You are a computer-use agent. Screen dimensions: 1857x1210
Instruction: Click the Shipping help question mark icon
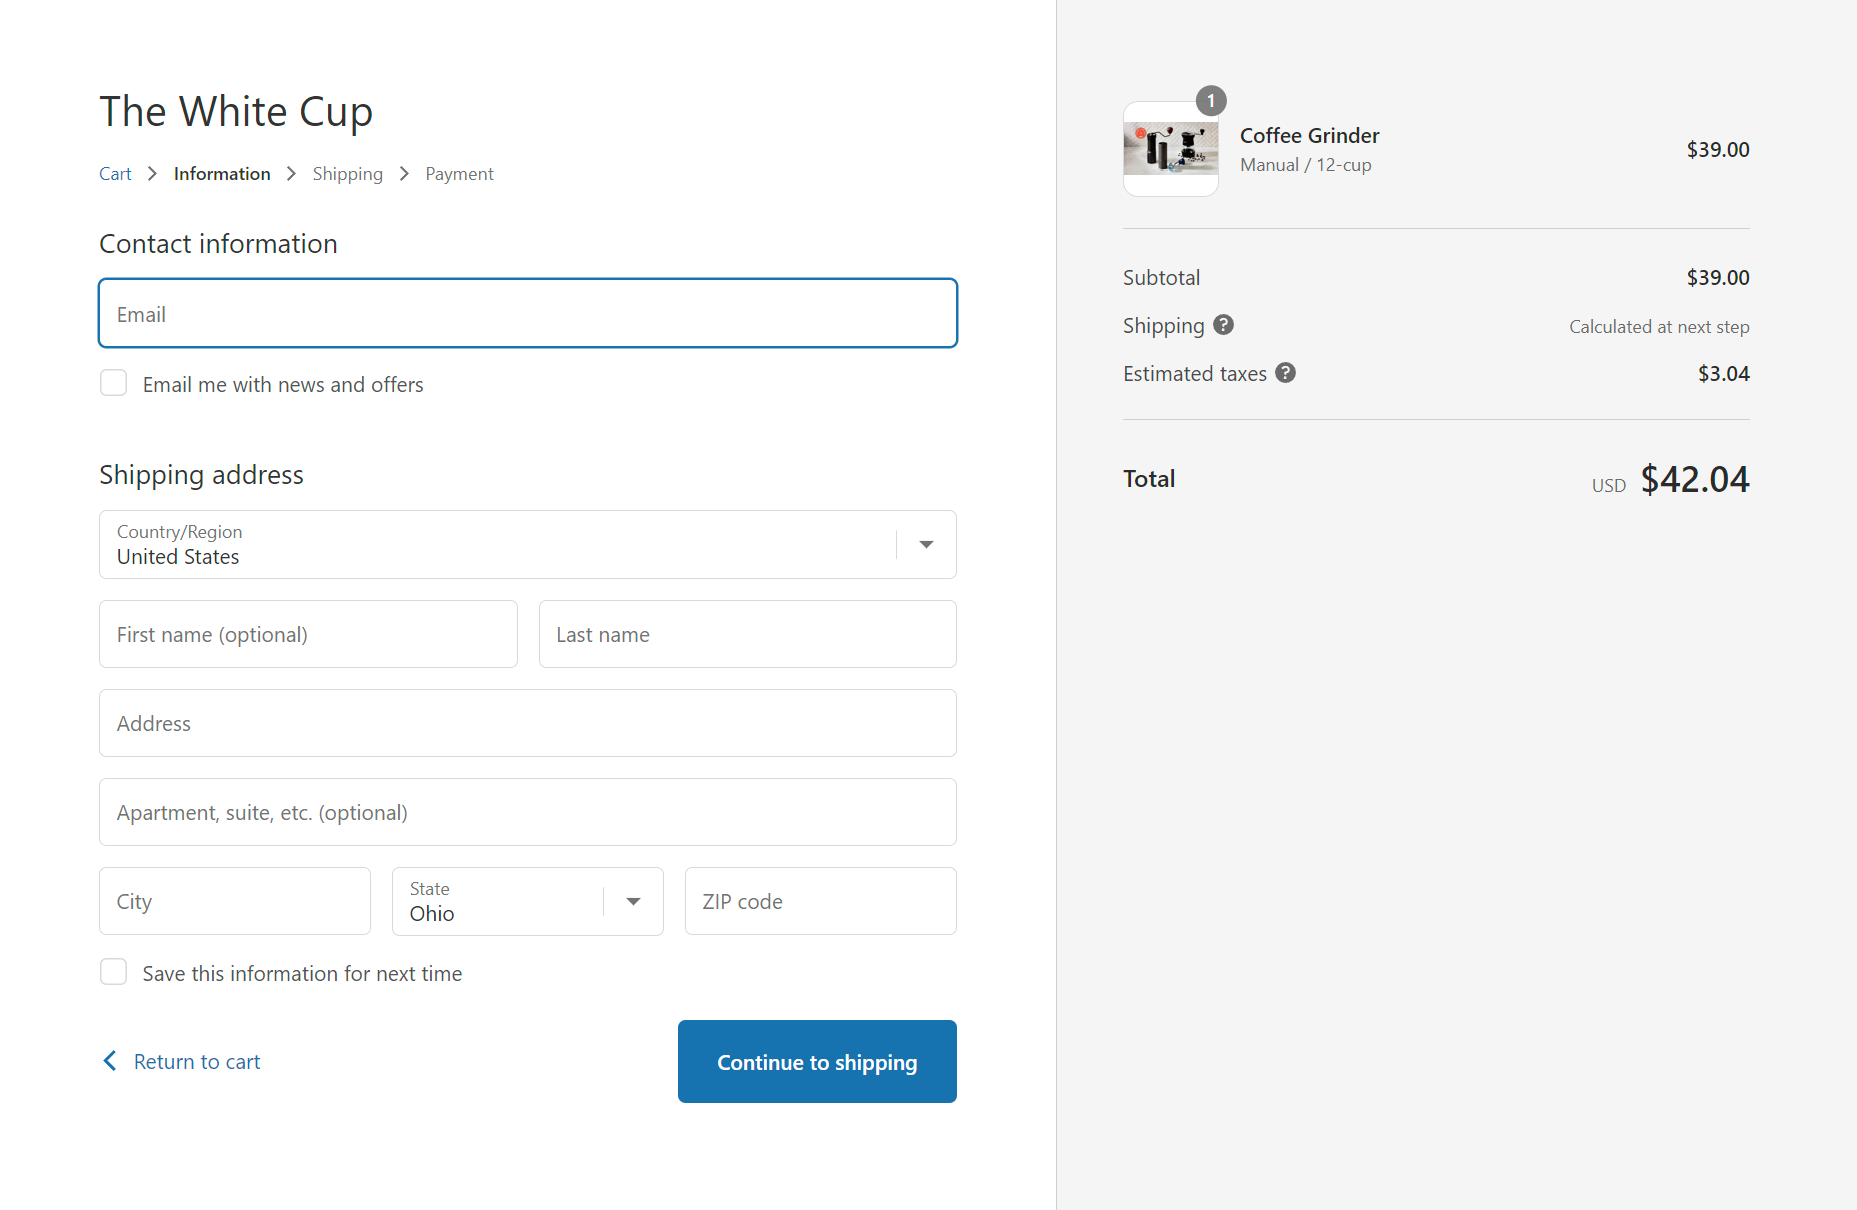point(1223,325)
